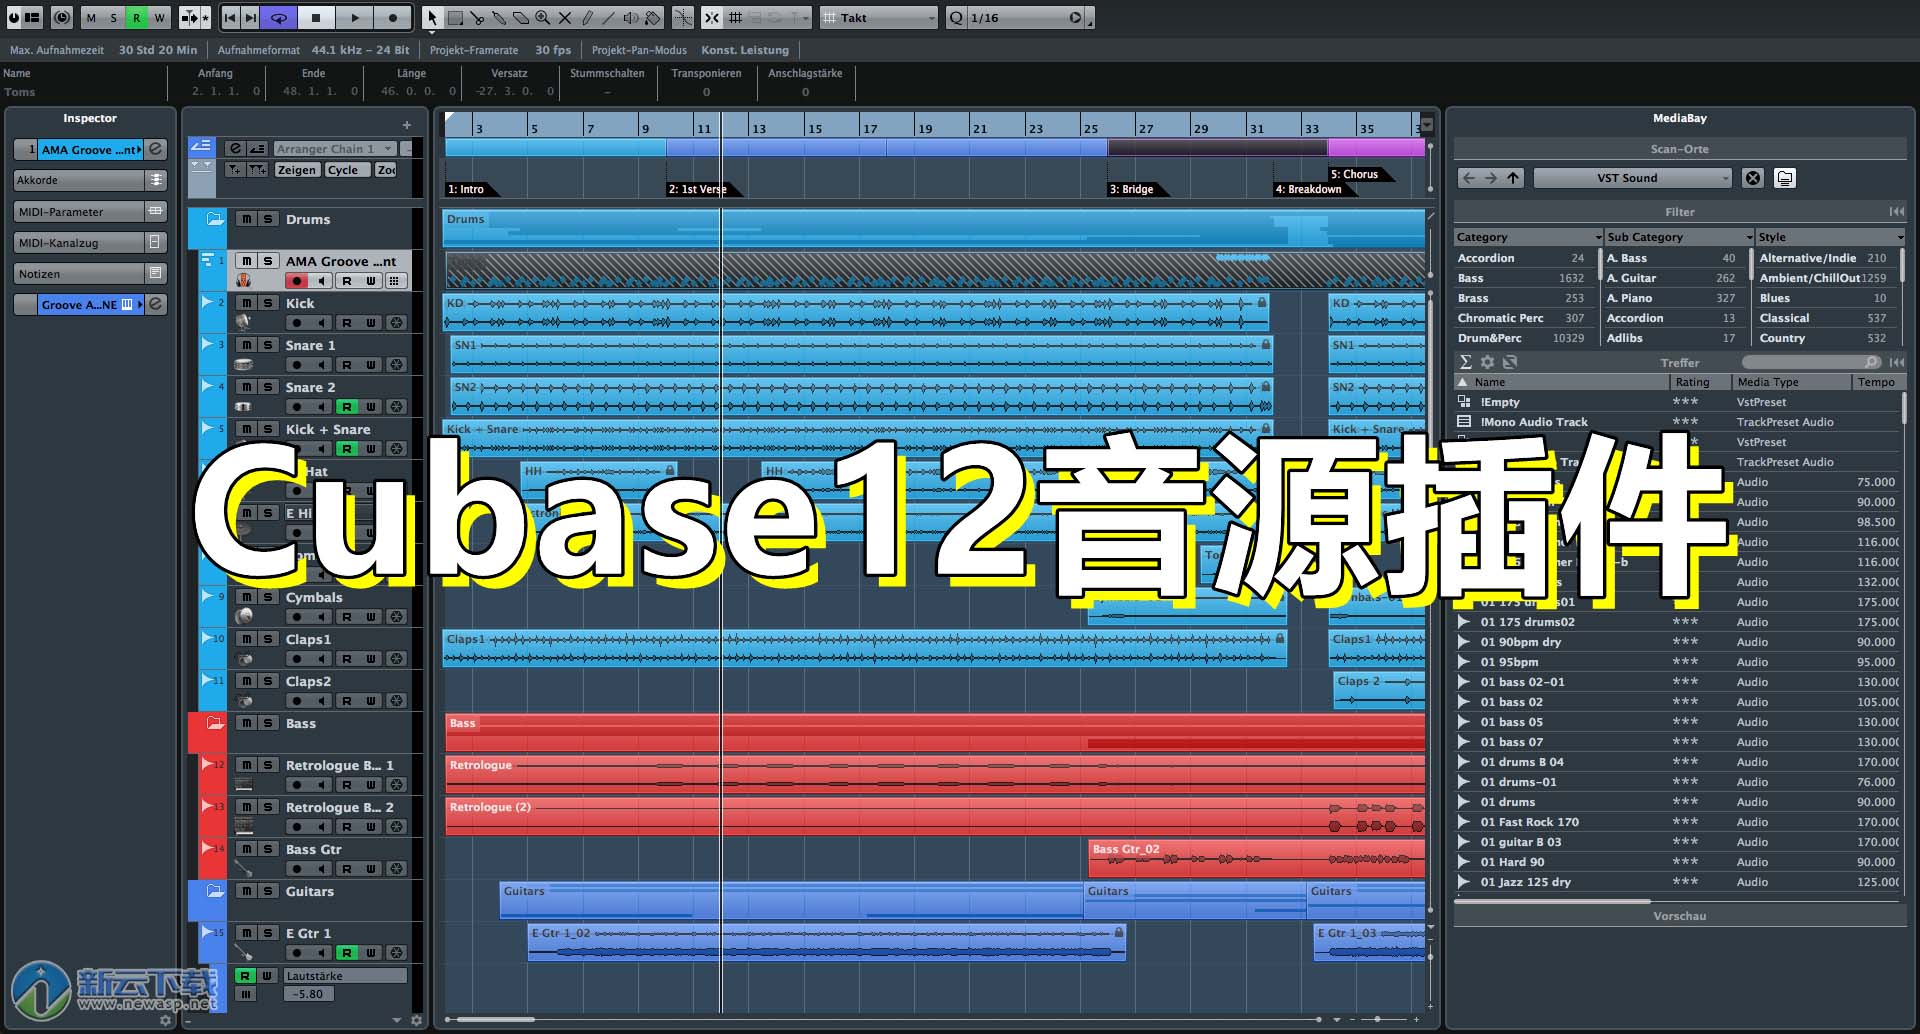Select the Line tool

tap(608, 18)
